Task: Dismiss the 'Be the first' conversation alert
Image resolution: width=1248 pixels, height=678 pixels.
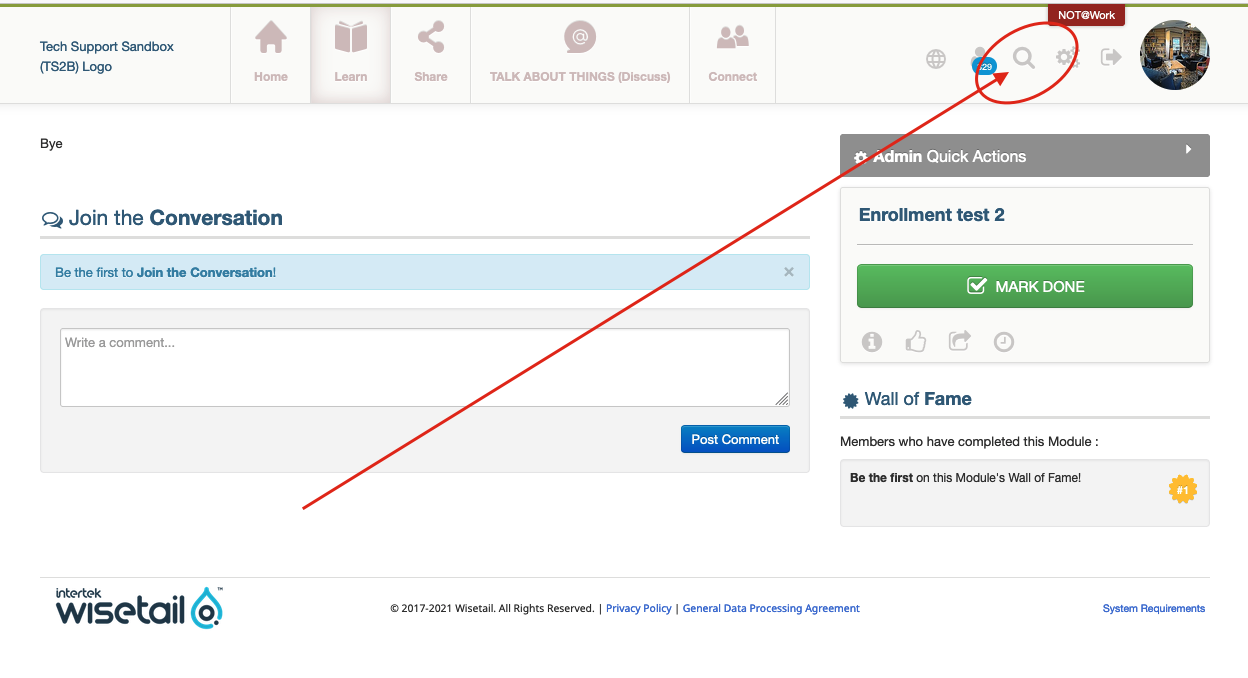Action: 788,271
